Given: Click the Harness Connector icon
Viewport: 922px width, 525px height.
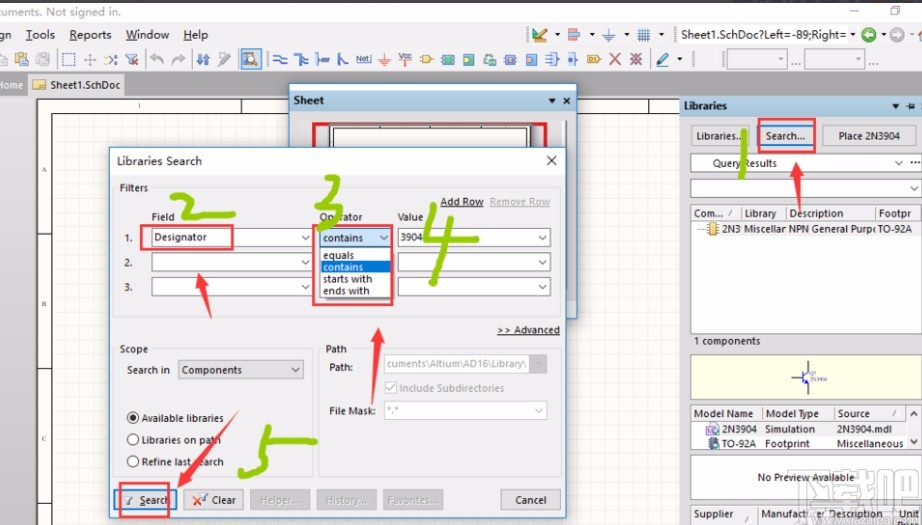Looking at the screenshot, I should [x=552, y=59].
